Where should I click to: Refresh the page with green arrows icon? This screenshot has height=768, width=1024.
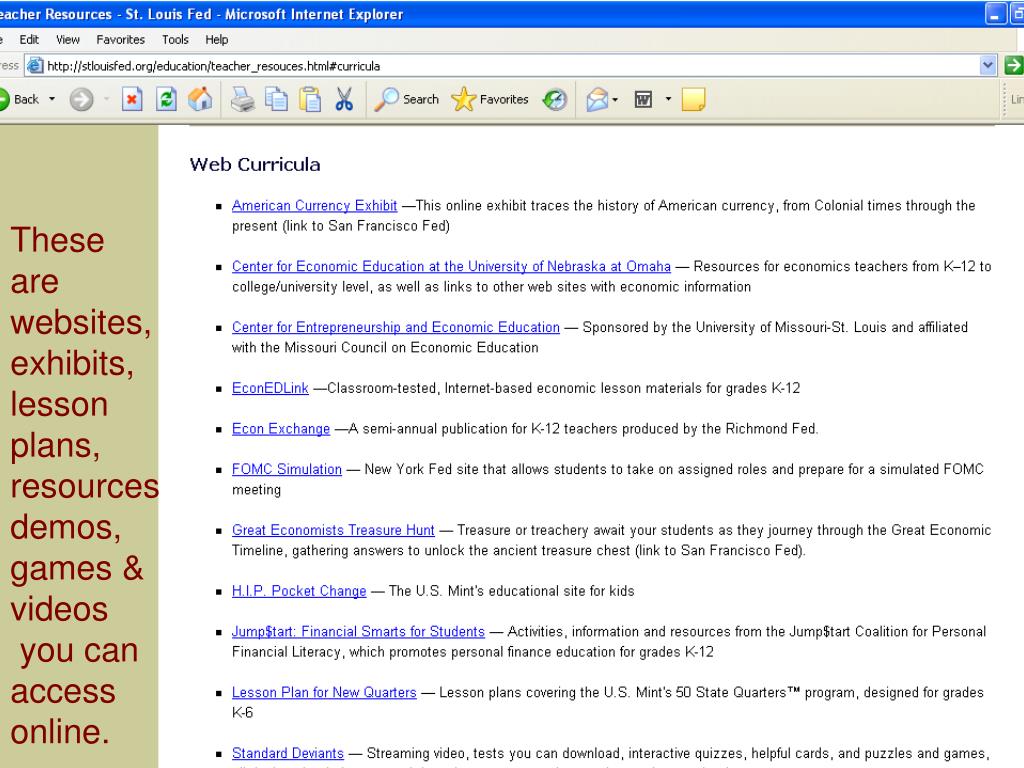coord(166,99)
